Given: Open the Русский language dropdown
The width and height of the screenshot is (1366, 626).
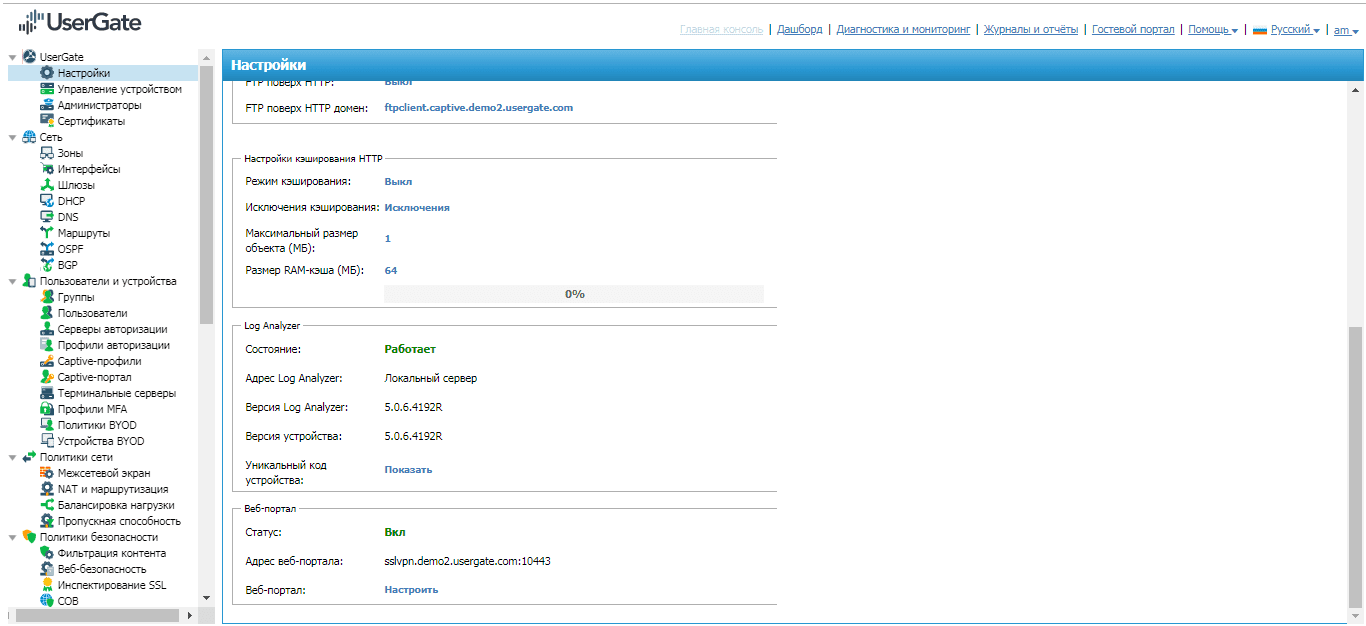Looking at the screenshot, I should coord(1287,30).
